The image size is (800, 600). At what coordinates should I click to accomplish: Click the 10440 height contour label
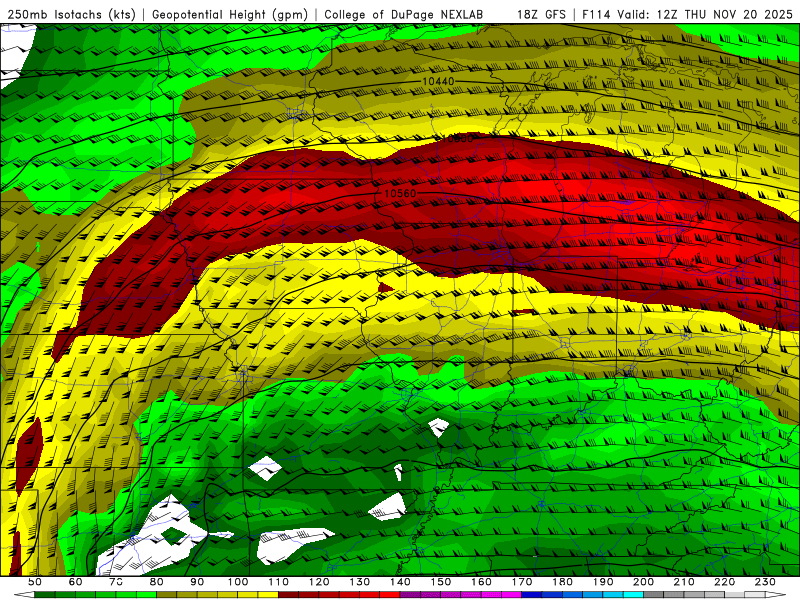click(438, 82)
